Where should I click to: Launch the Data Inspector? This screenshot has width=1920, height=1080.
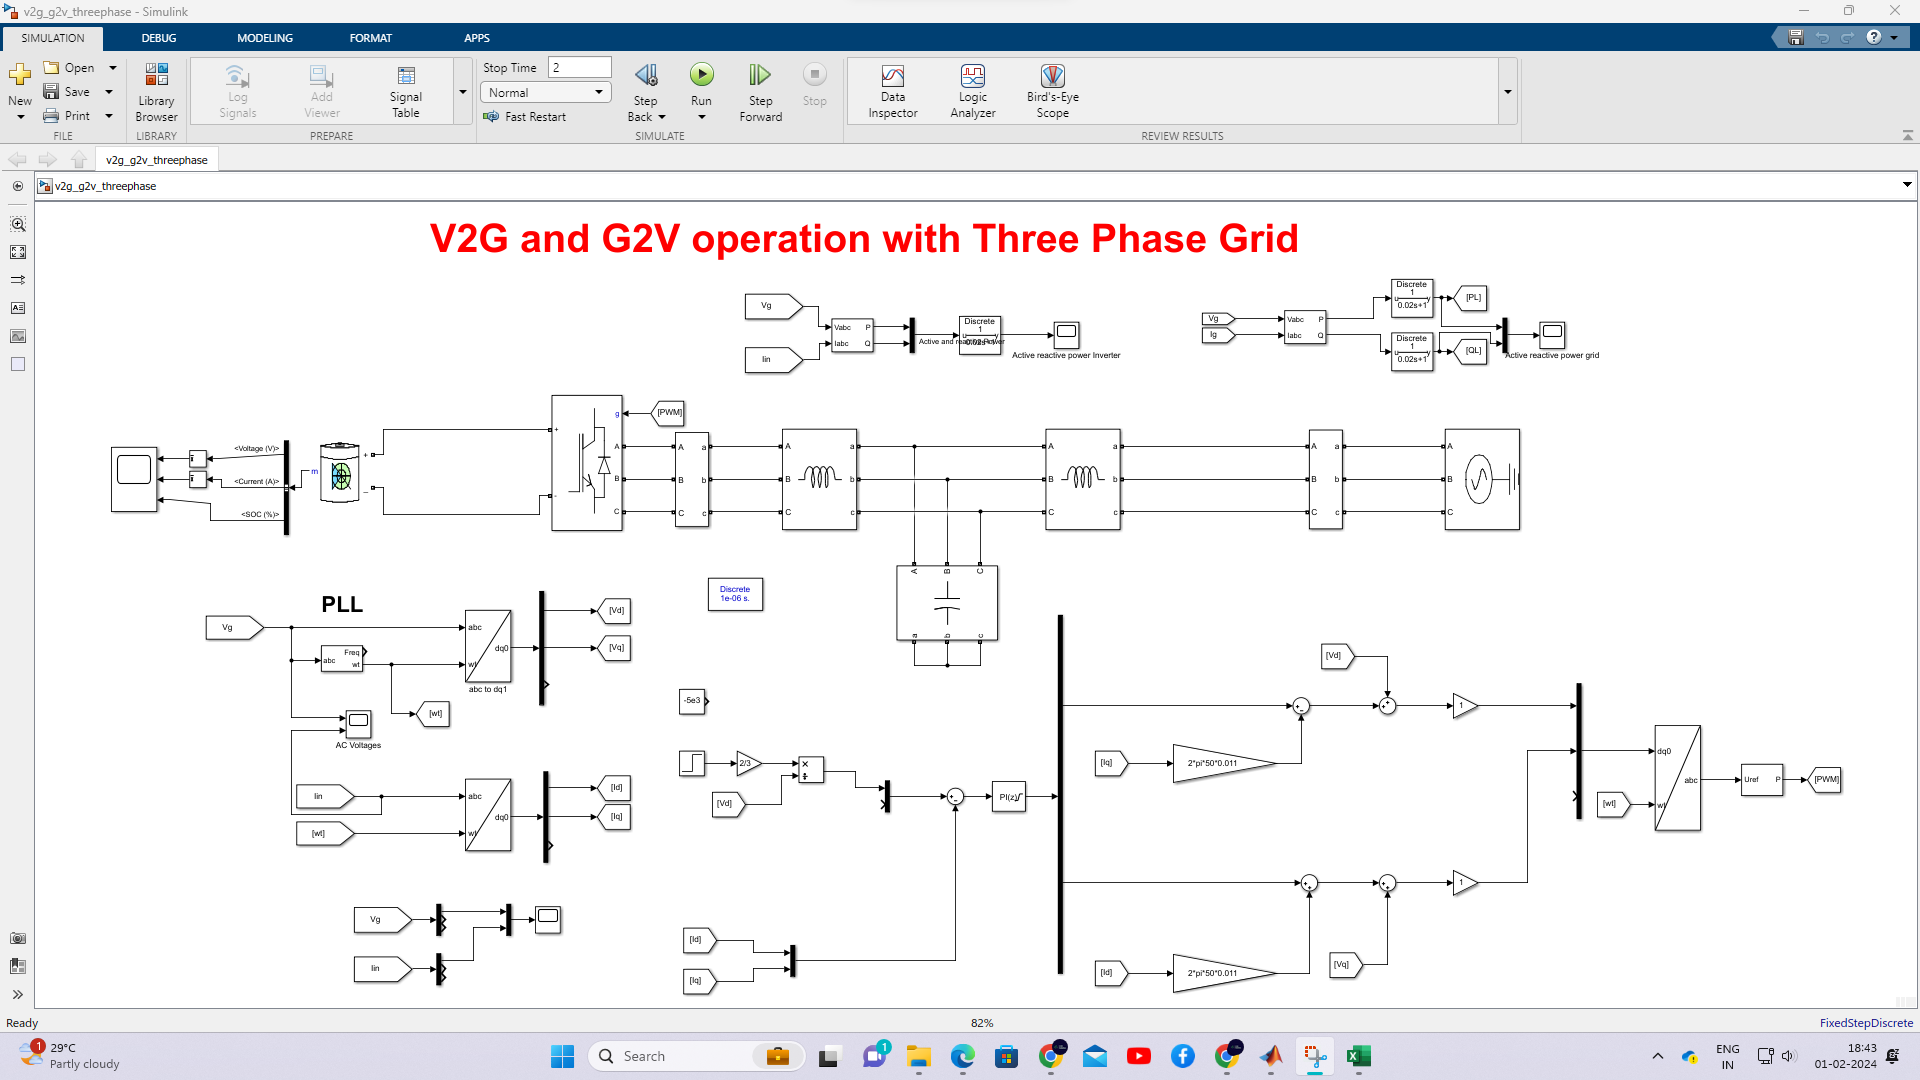coord(892,90)
